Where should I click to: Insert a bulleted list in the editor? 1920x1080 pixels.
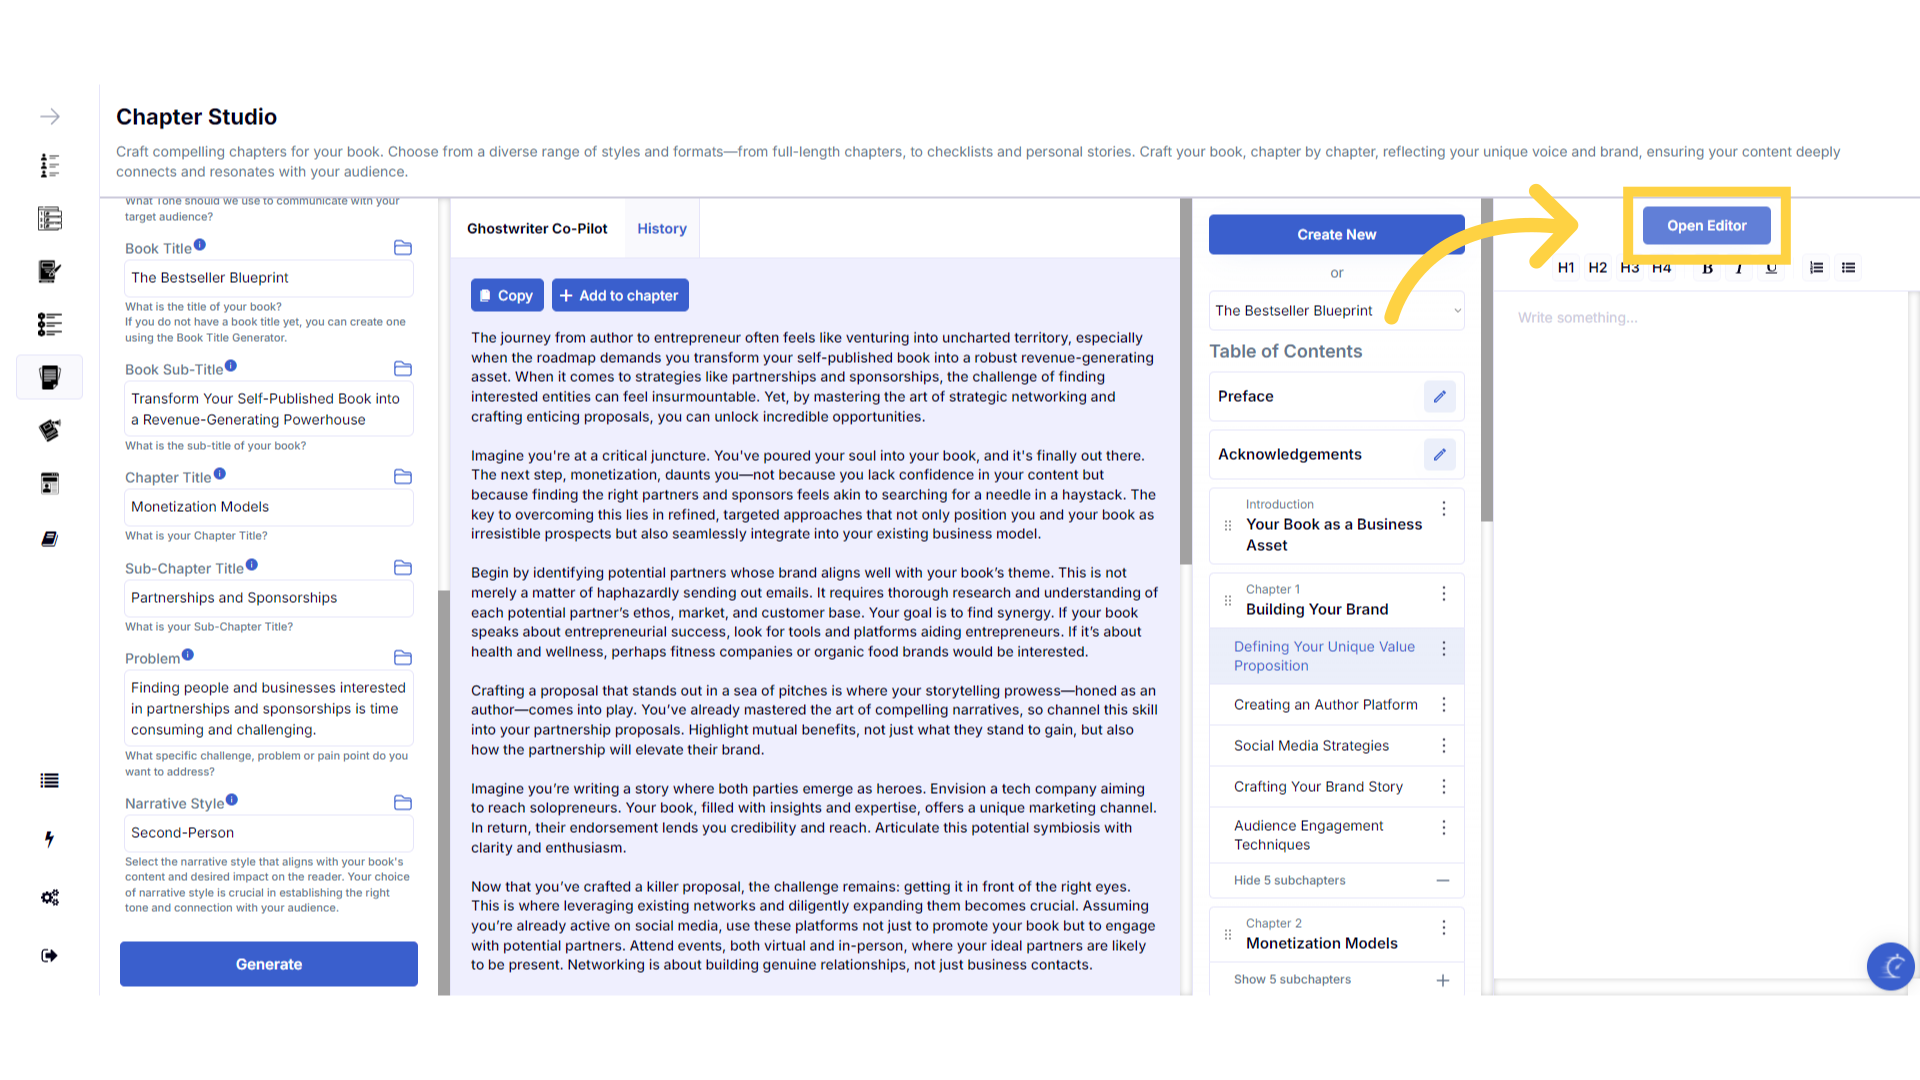[x=1848, y=268]
